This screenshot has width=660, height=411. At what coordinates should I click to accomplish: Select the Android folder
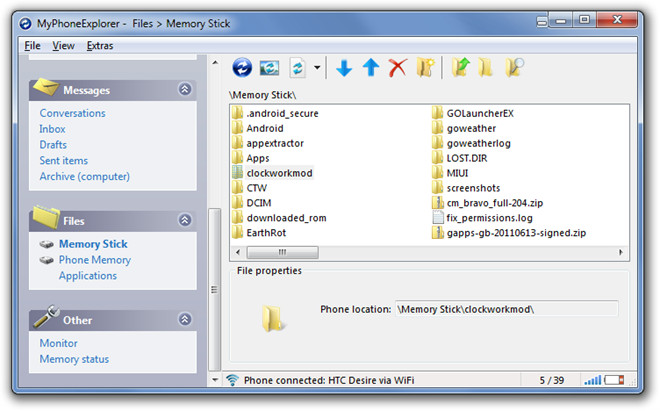click(258, 128)
